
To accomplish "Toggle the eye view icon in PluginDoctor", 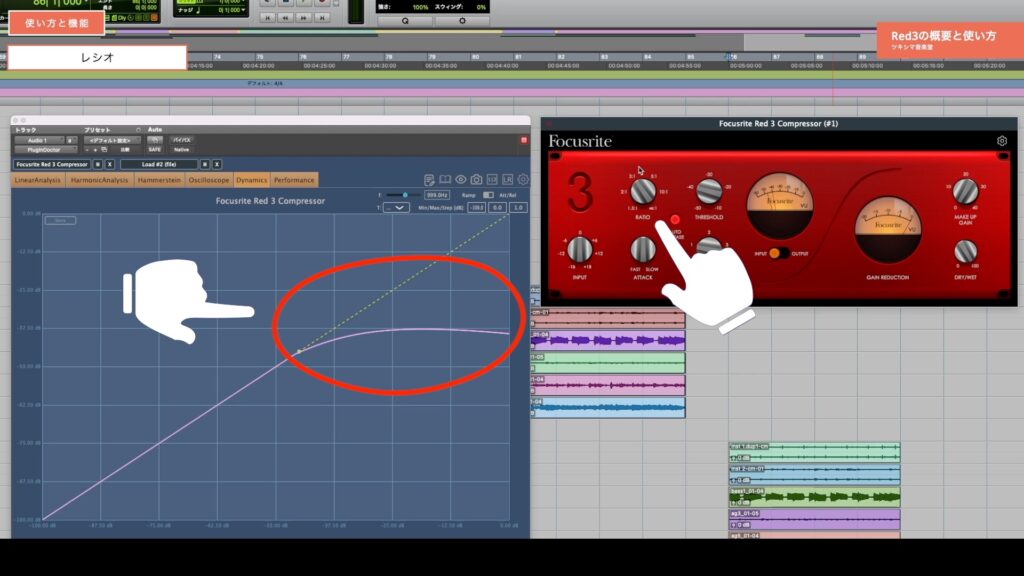I will [460, 180].
